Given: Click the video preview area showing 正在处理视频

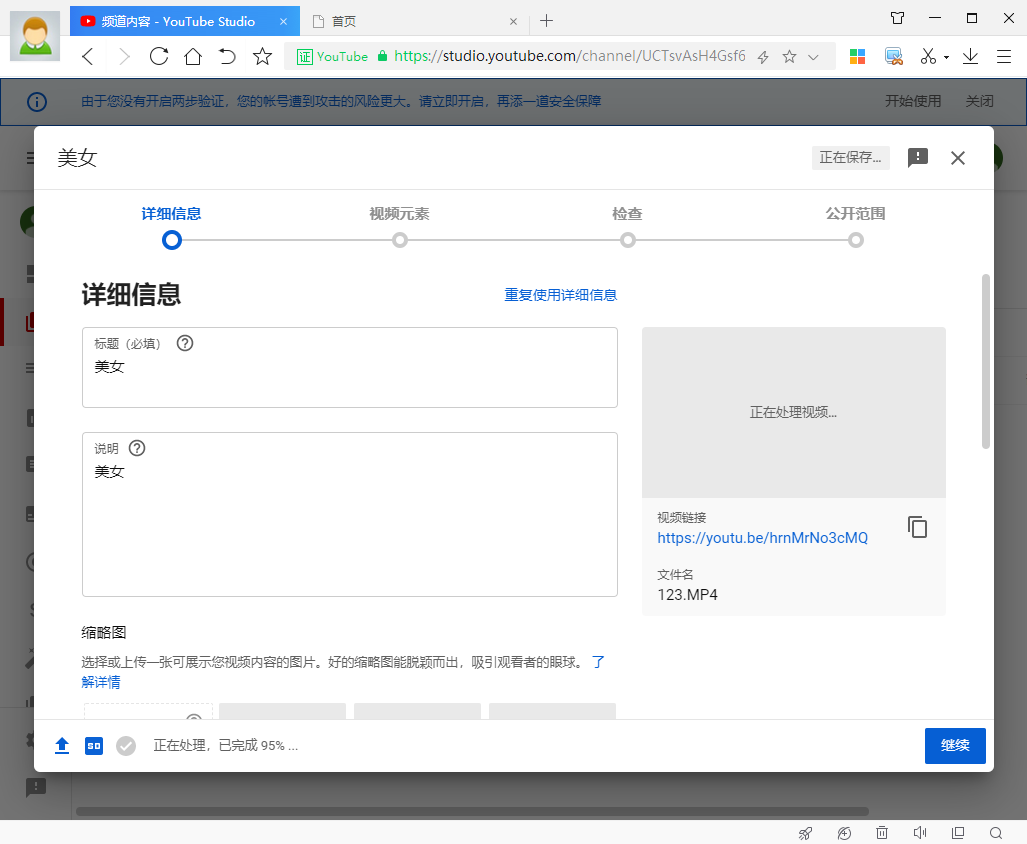Looking at the screenshot, I should [x=794, y=413].
